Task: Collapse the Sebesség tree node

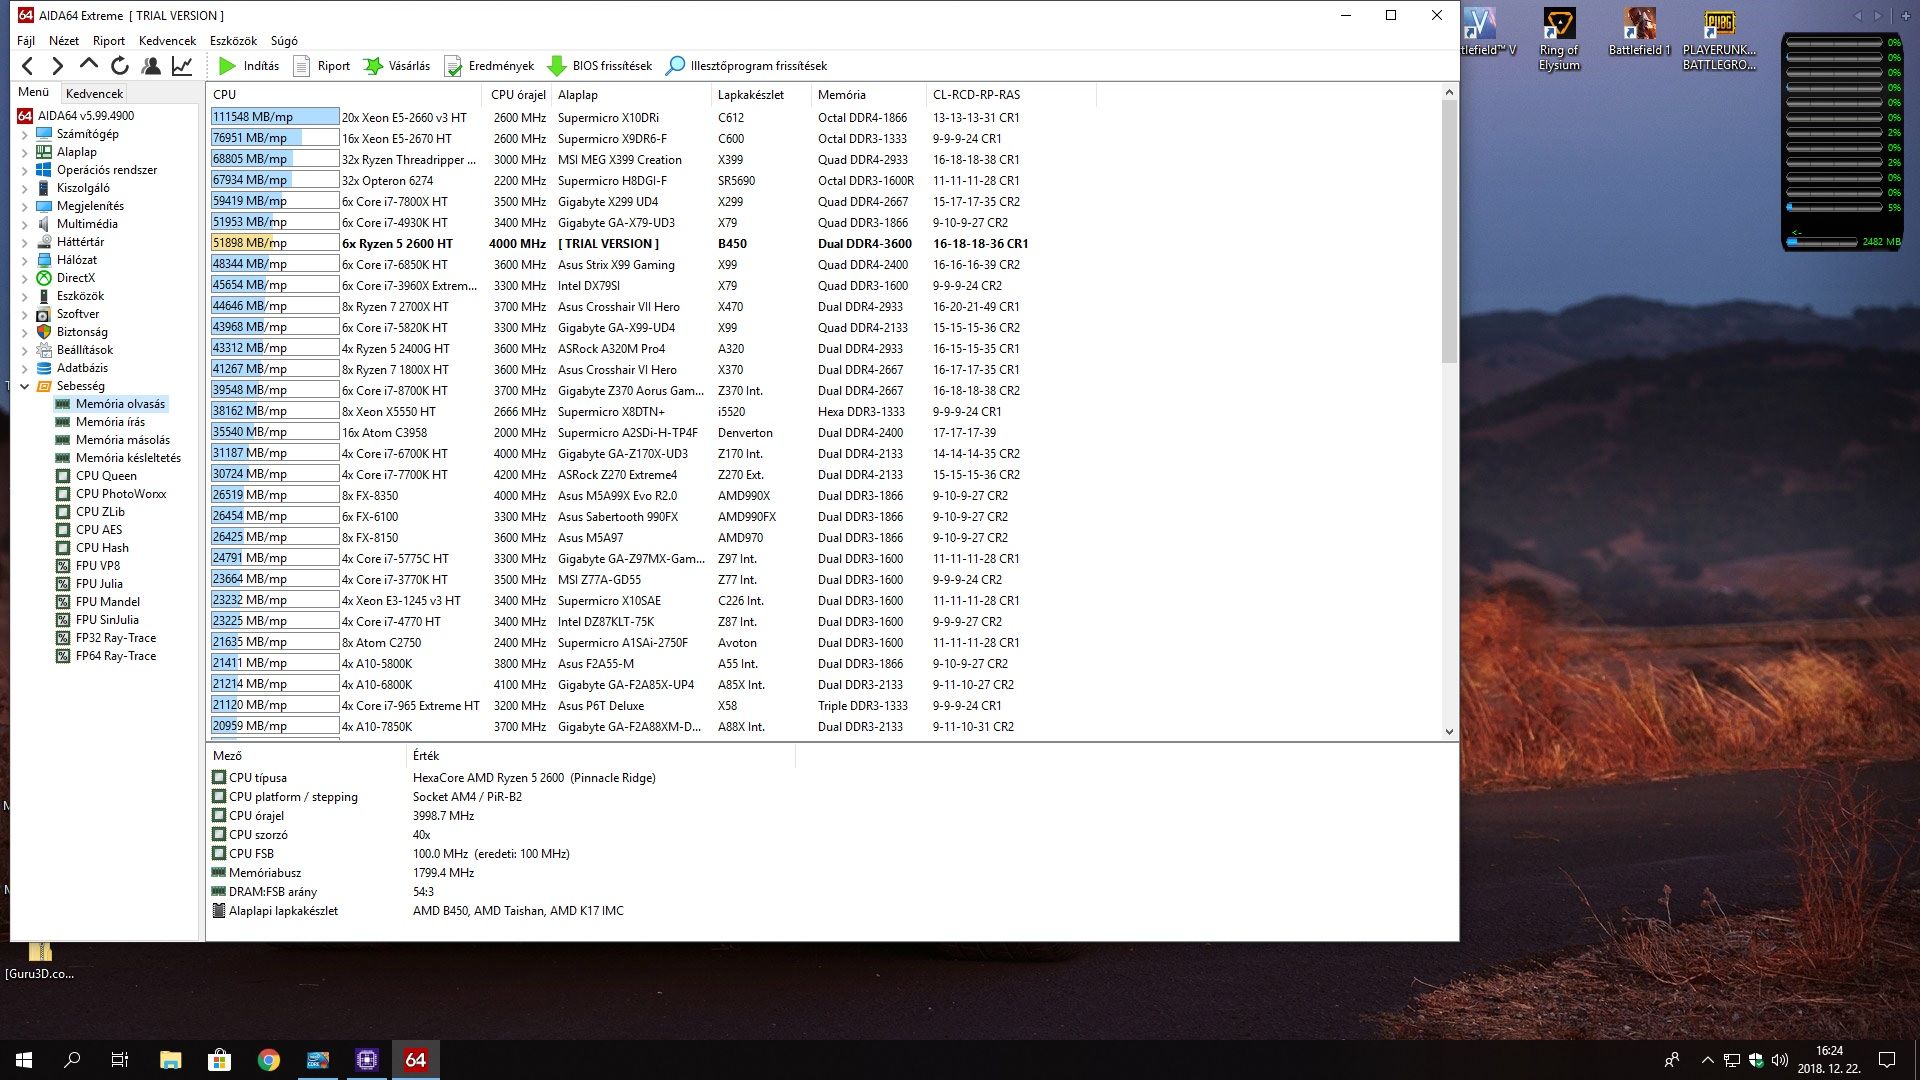Action: pyautogui.click(x=25, y=386)
